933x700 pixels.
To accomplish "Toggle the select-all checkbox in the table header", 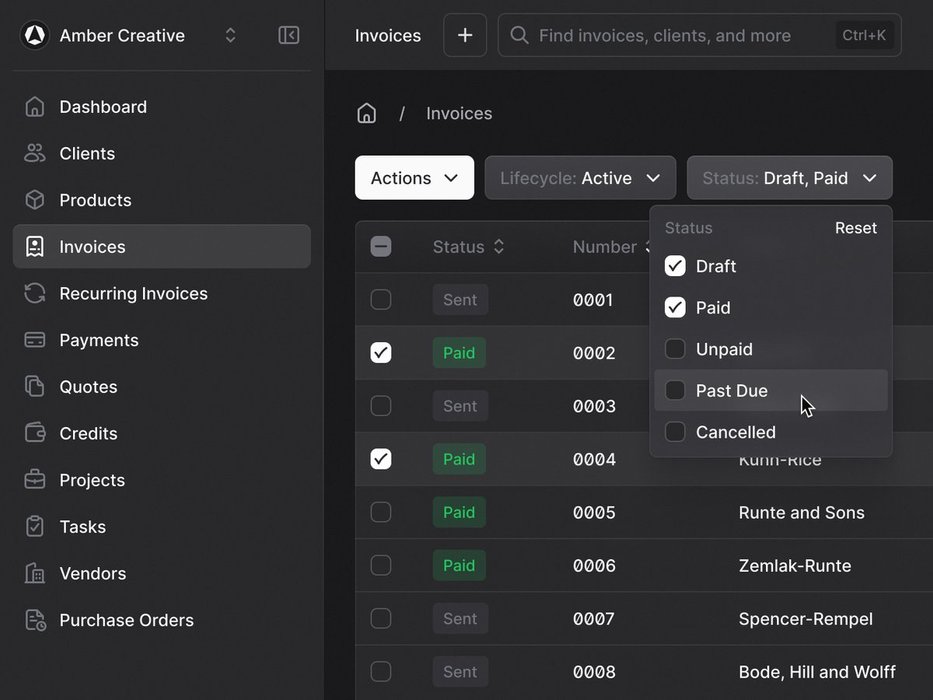I will point(381,246).
